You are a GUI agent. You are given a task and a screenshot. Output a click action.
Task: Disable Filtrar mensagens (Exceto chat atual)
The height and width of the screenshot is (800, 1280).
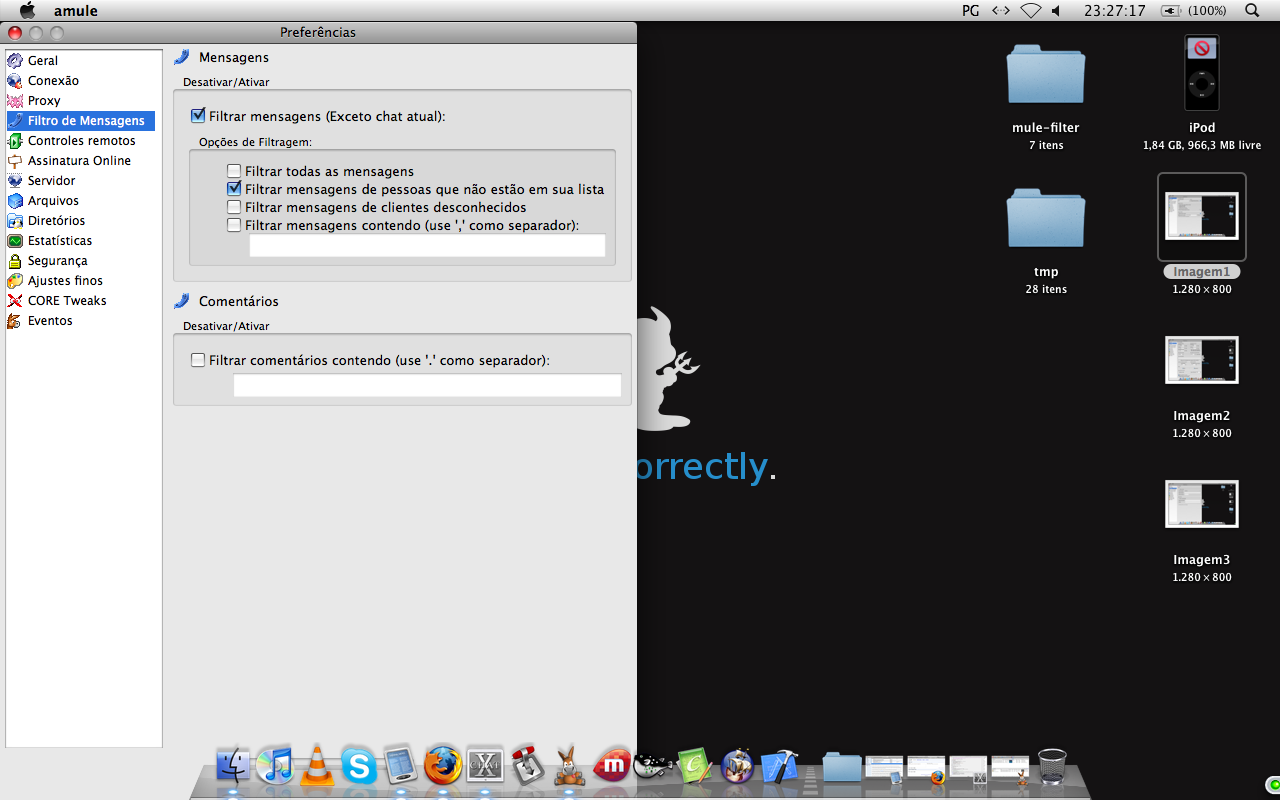point(198,116)
